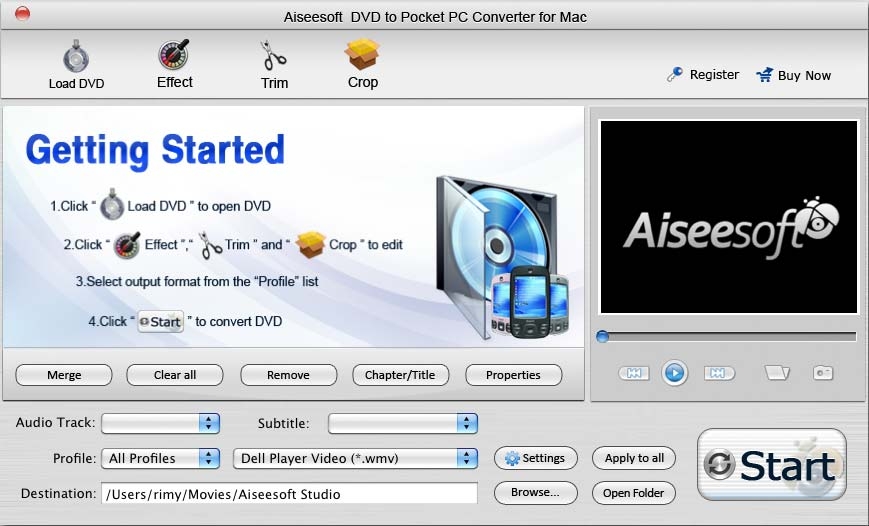This screenshot has height=526, width=869.
Task: Open the Crop tool
Action: 362,55
